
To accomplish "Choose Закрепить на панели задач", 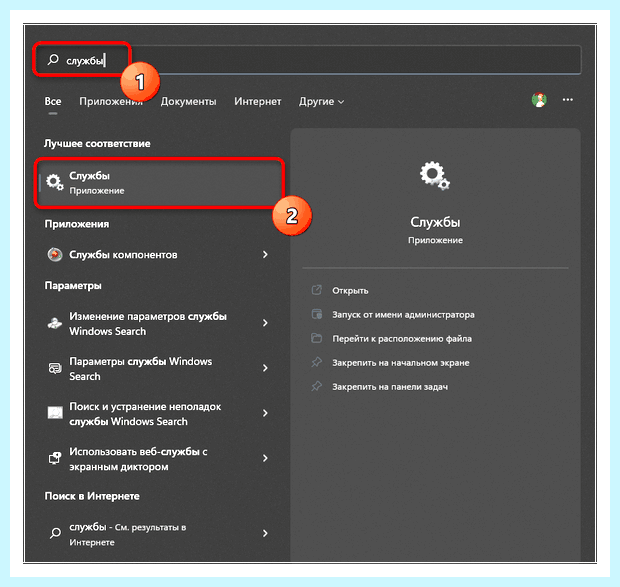I will [390, 387].
